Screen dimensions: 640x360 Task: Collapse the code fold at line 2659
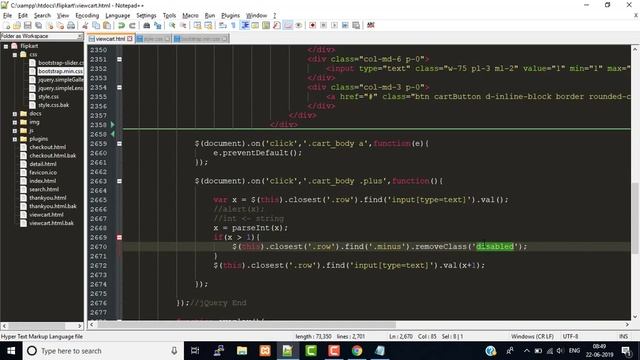pos(119,144)
